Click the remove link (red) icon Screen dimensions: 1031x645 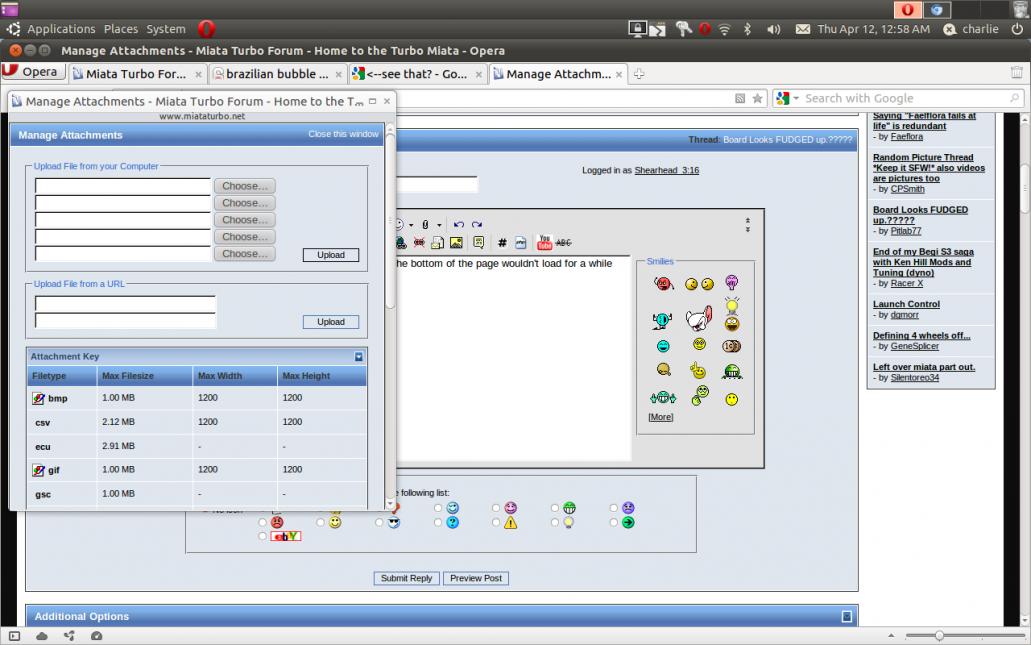[x=419, y=243]
